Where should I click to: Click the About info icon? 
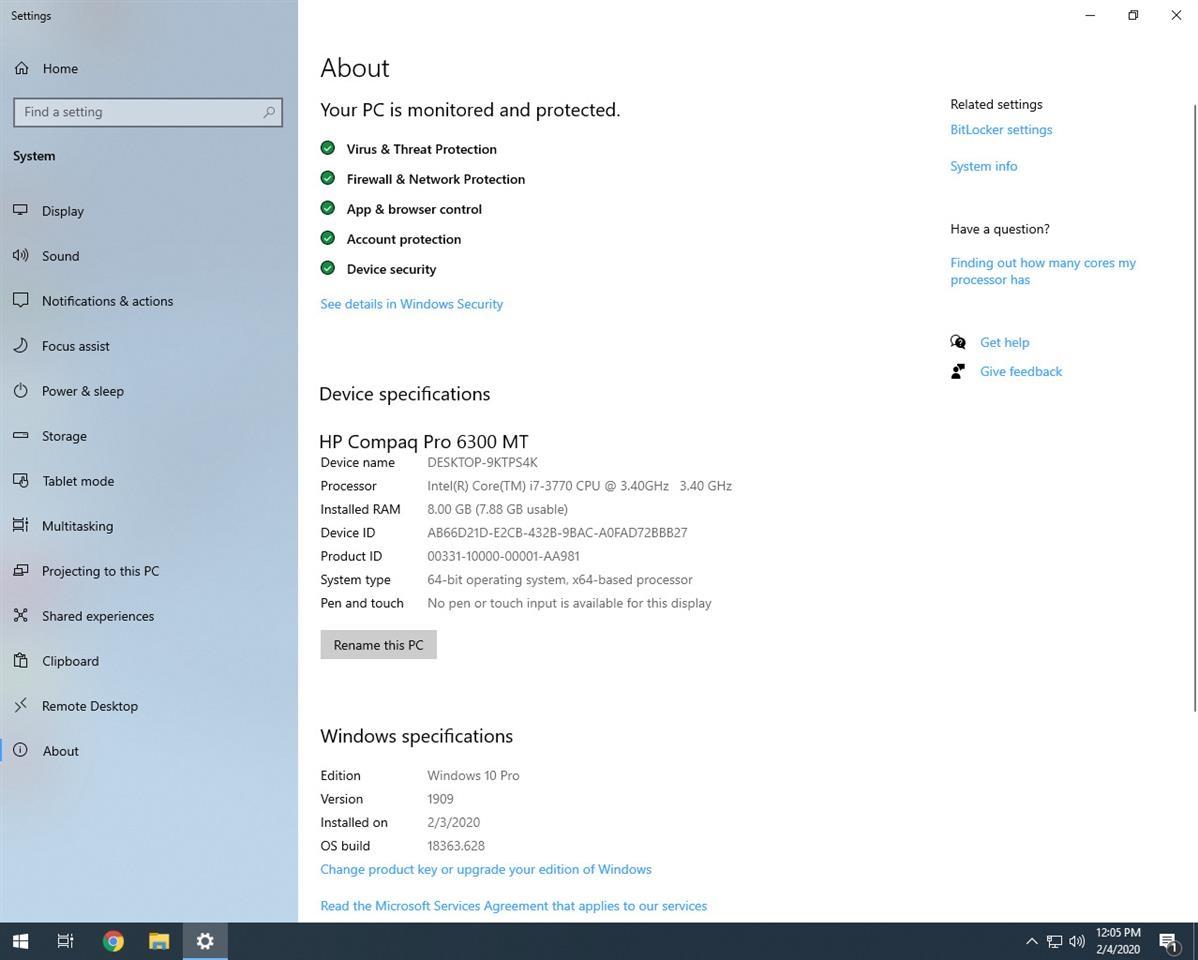point(21,750)
